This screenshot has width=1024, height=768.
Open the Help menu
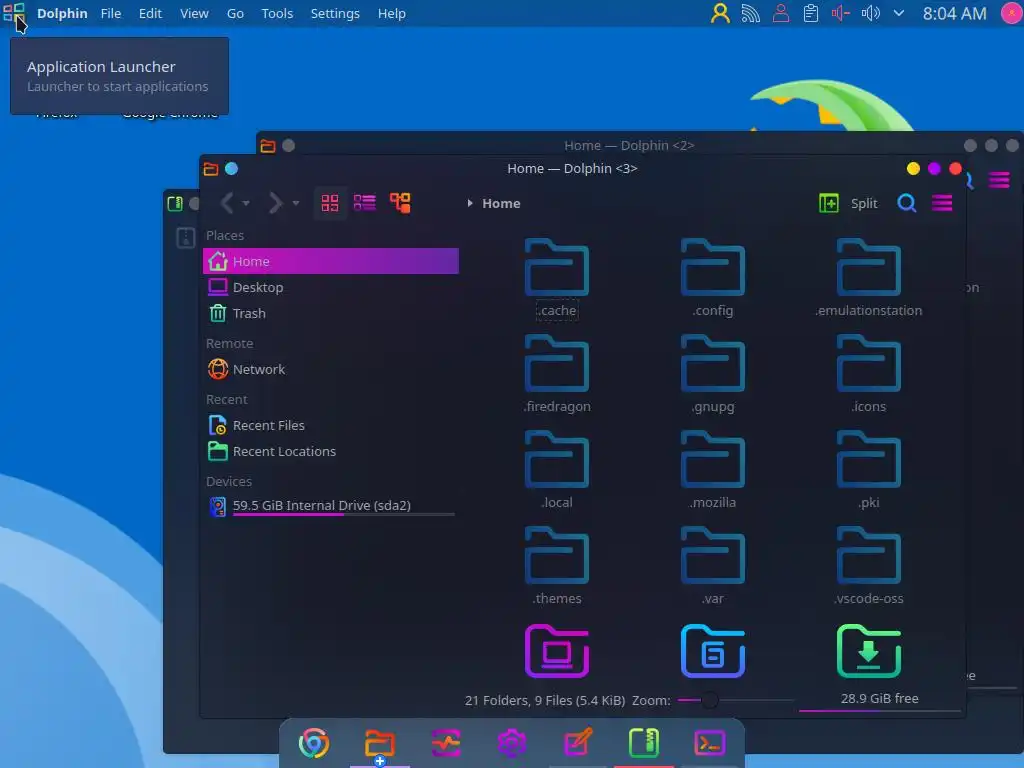392,13
